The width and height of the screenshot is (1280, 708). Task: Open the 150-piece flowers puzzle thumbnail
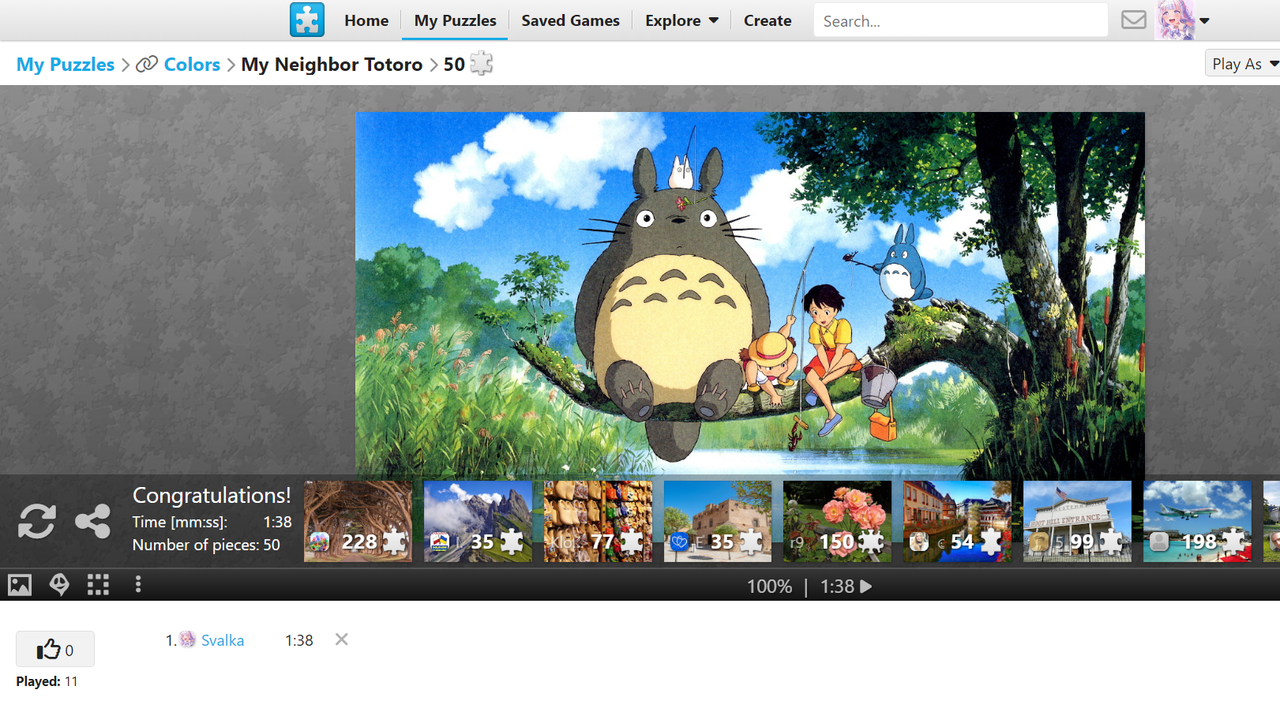838,521
